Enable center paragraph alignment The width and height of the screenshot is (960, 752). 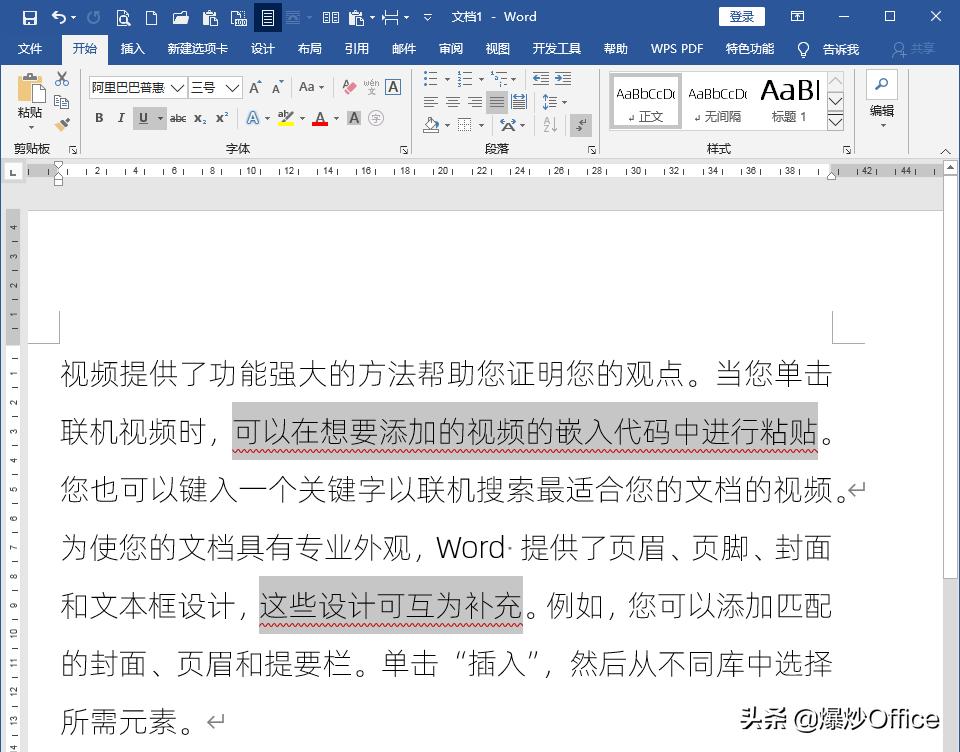(452, 101)
